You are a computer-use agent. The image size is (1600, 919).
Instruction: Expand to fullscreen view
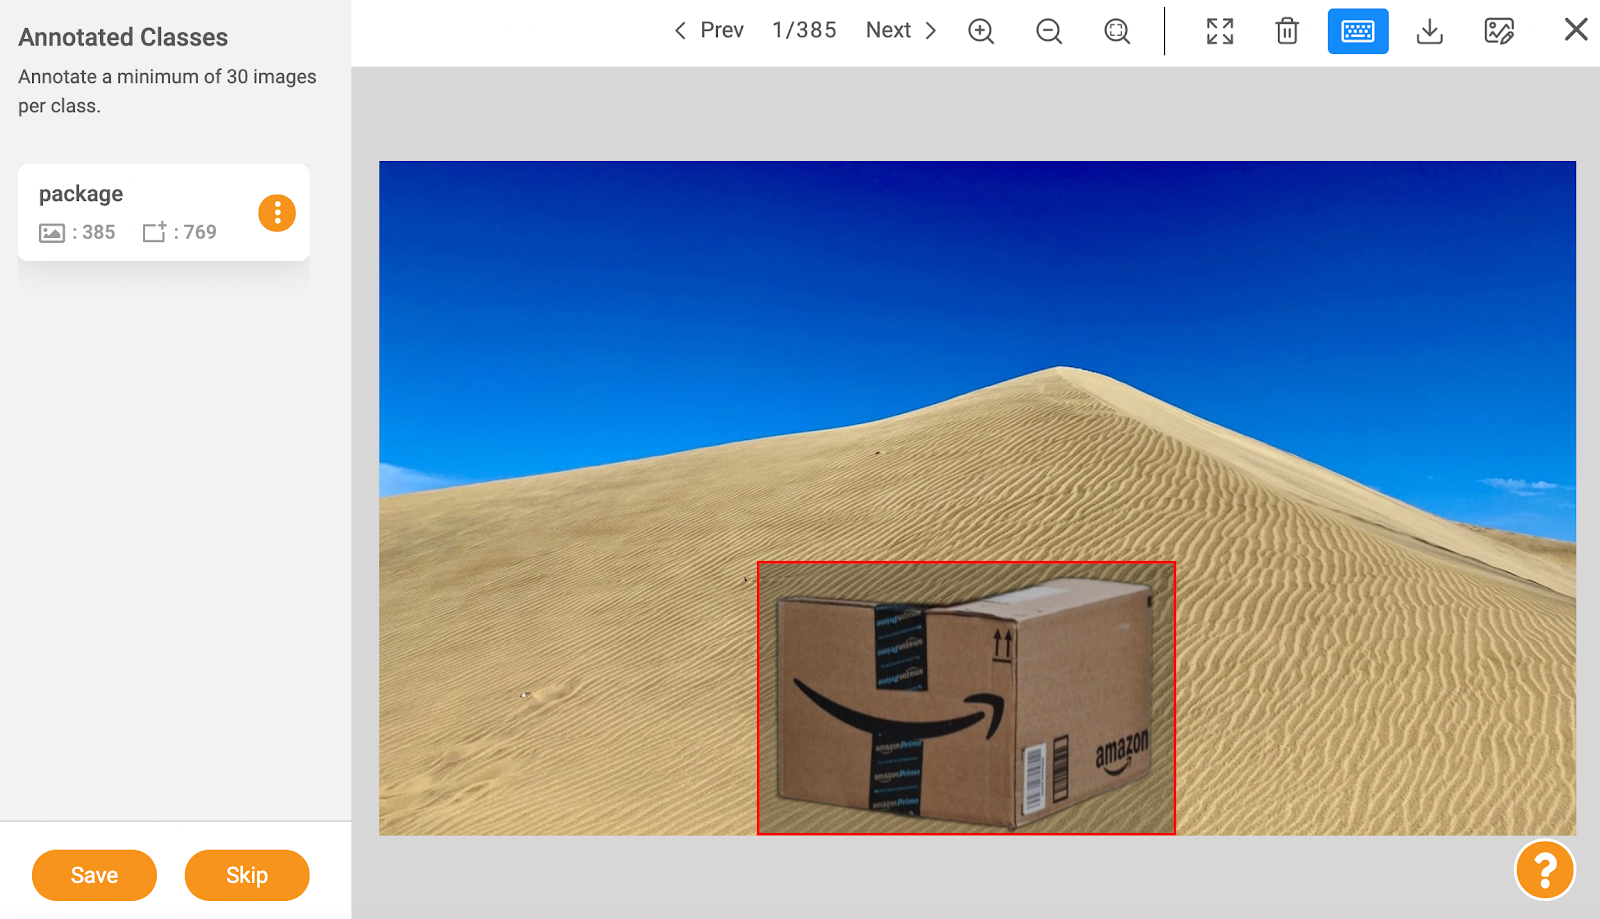[x=1220, y=31]
